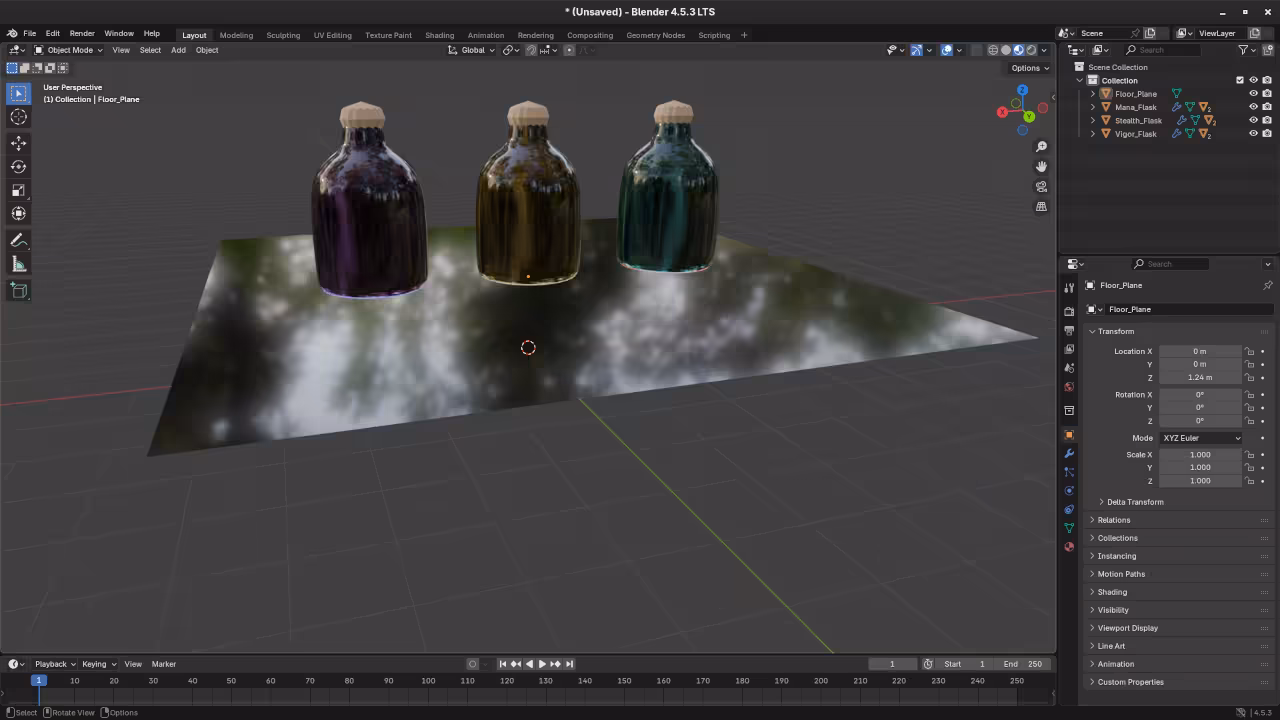Open the Render Properties tab (camera icon)
Image resolution: width=1280 pixels, height=720 pixels.
point(1069,312)
